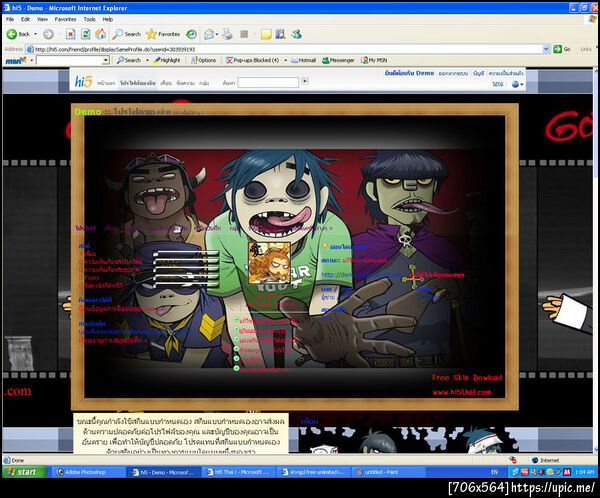Click www.hi5thai.com link in skin

pyautogui.click(x=462, y=392)
